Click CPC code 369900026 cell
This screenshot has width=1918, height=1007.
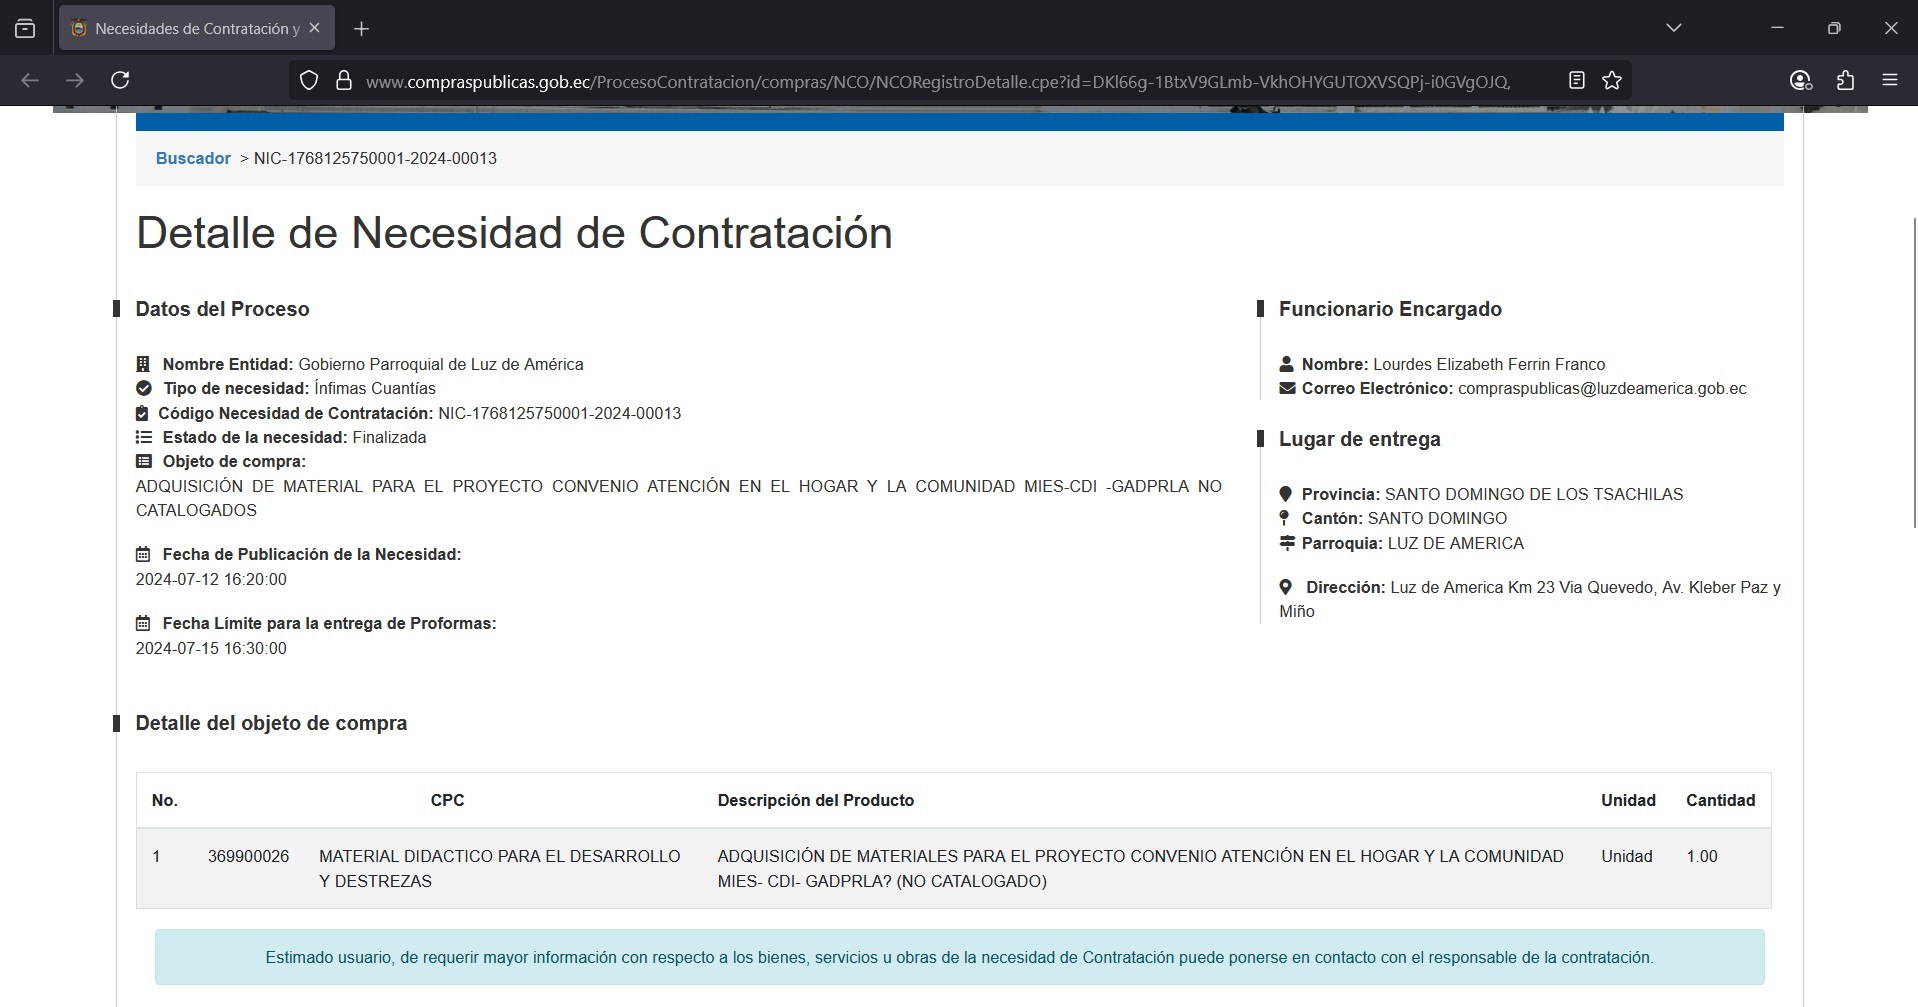[249, 856]
